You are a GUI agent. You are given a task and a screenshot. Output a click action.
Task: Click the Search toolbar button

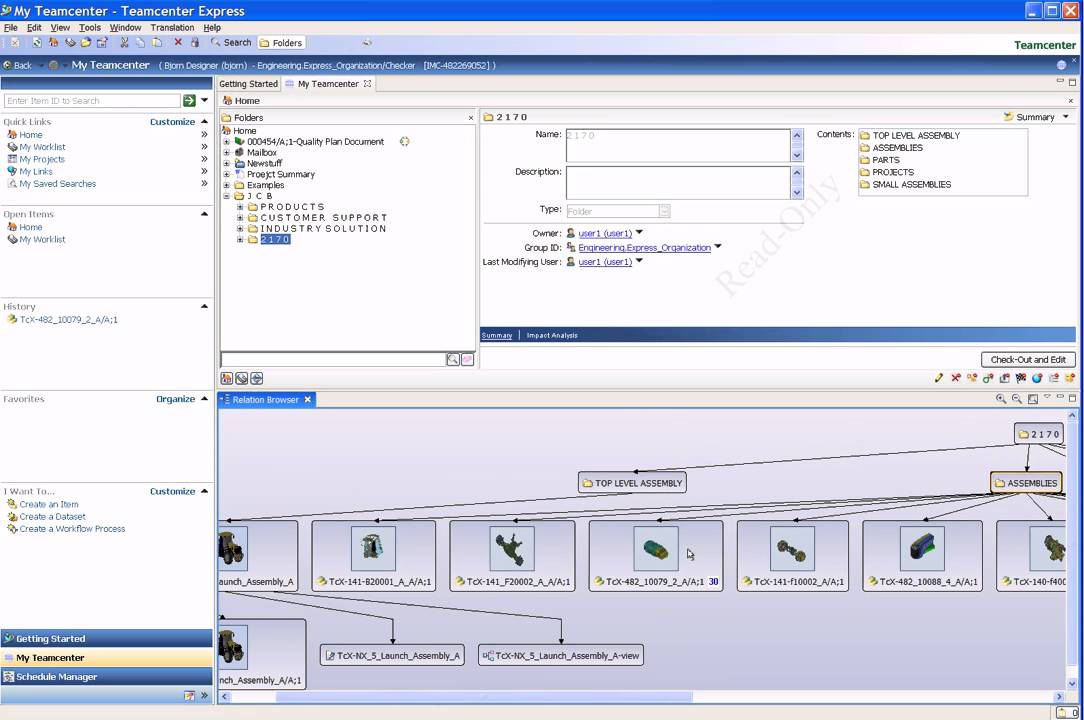[231, 42]
